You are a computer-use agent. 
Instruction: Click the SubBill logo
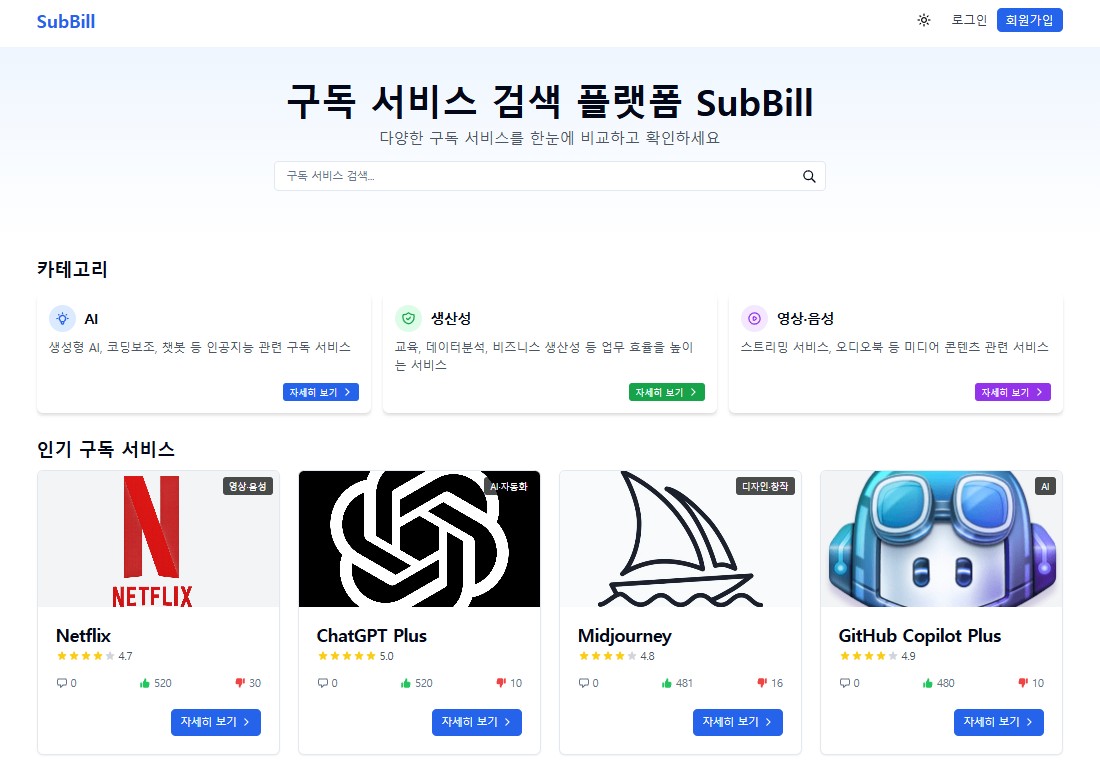coord(65,21)
